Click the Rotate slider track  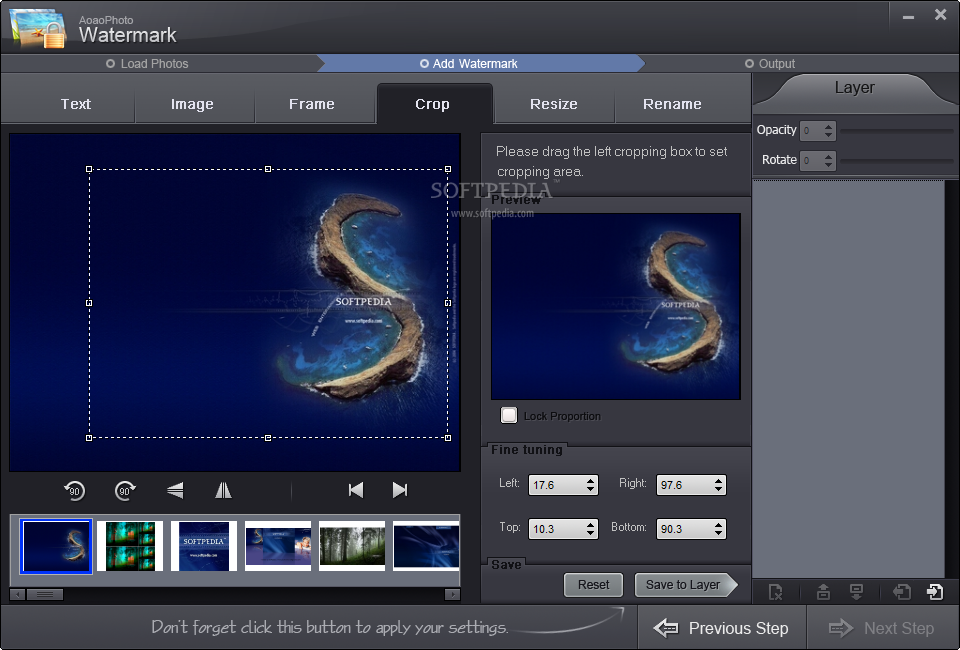896,160
